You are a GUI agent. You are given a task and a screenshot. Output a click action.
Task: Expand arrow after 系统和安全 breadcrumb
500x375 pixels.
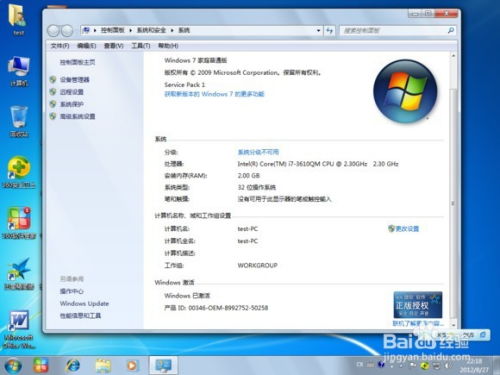(172, 30)
